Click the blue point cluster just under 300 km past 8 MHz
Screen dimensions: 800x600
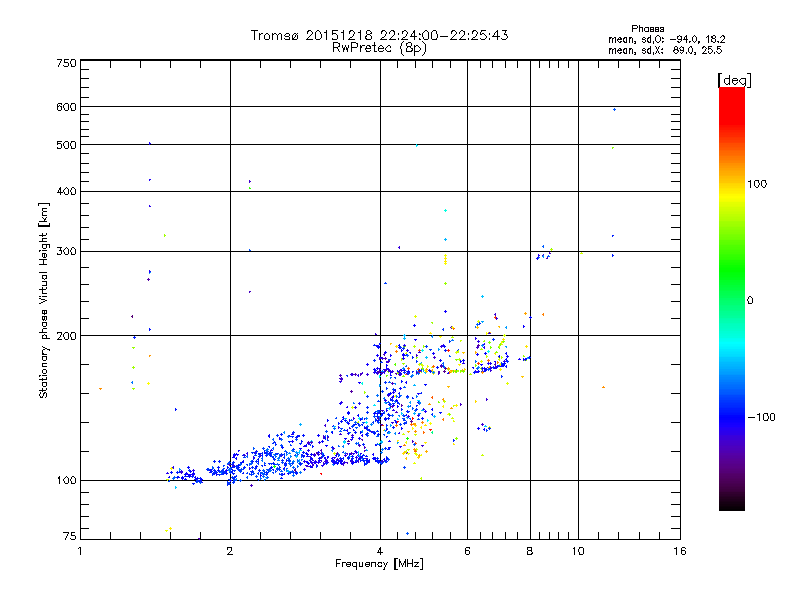(543, 256)
